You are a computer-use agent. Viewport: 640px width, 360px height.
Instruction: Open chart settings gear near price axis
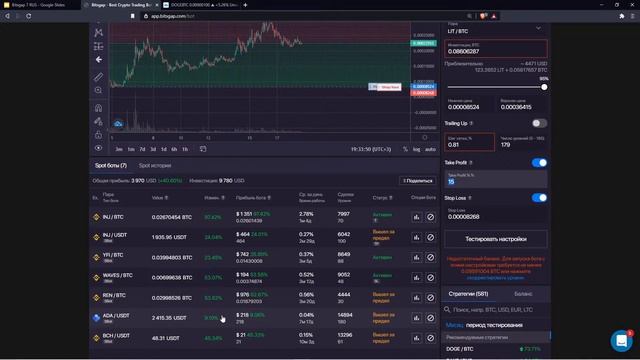pyautogui.click(x=424, y=138)
